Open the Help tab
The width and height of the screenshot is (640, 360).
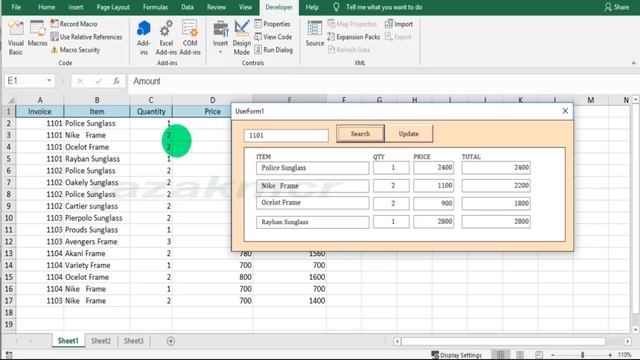tap(312, 7)
